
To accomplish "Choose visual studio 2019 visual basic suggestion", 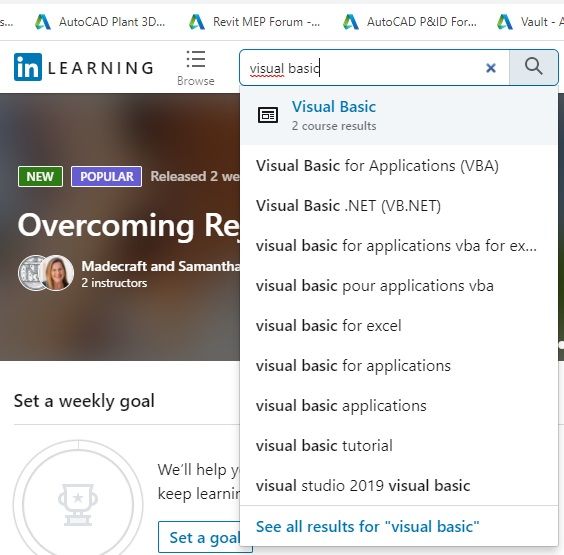I will [x=399, y=486].
